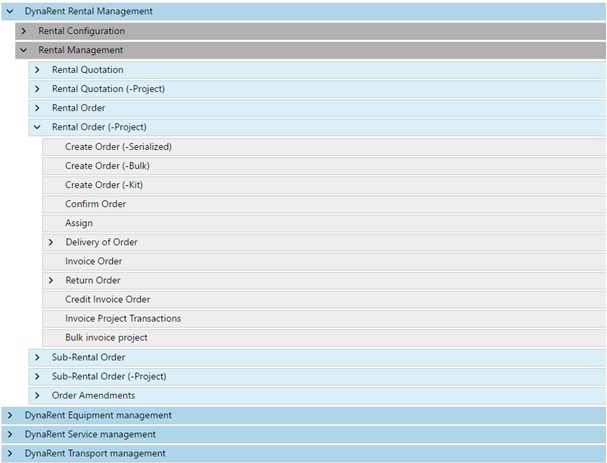Select Bulk invoice project
607x463 pixels.
point(106,338)
